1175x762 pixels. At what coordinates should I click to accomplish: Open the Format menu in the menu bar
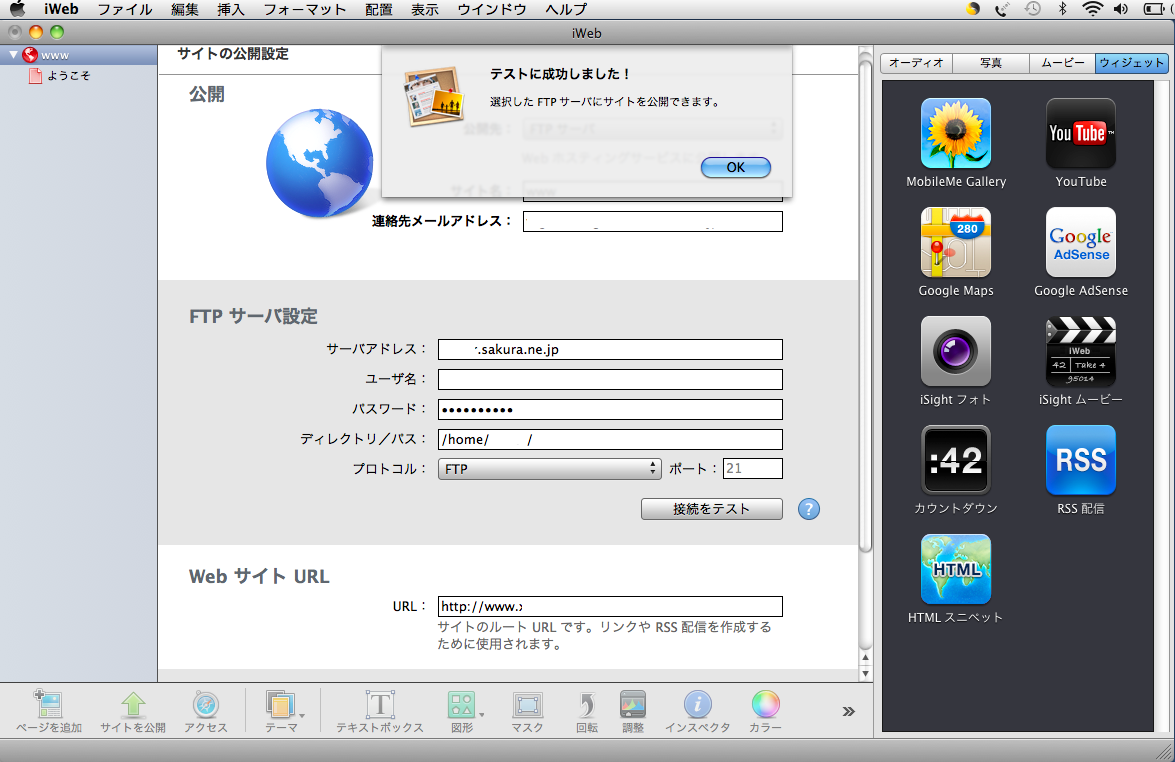click(x=304, y=9)
